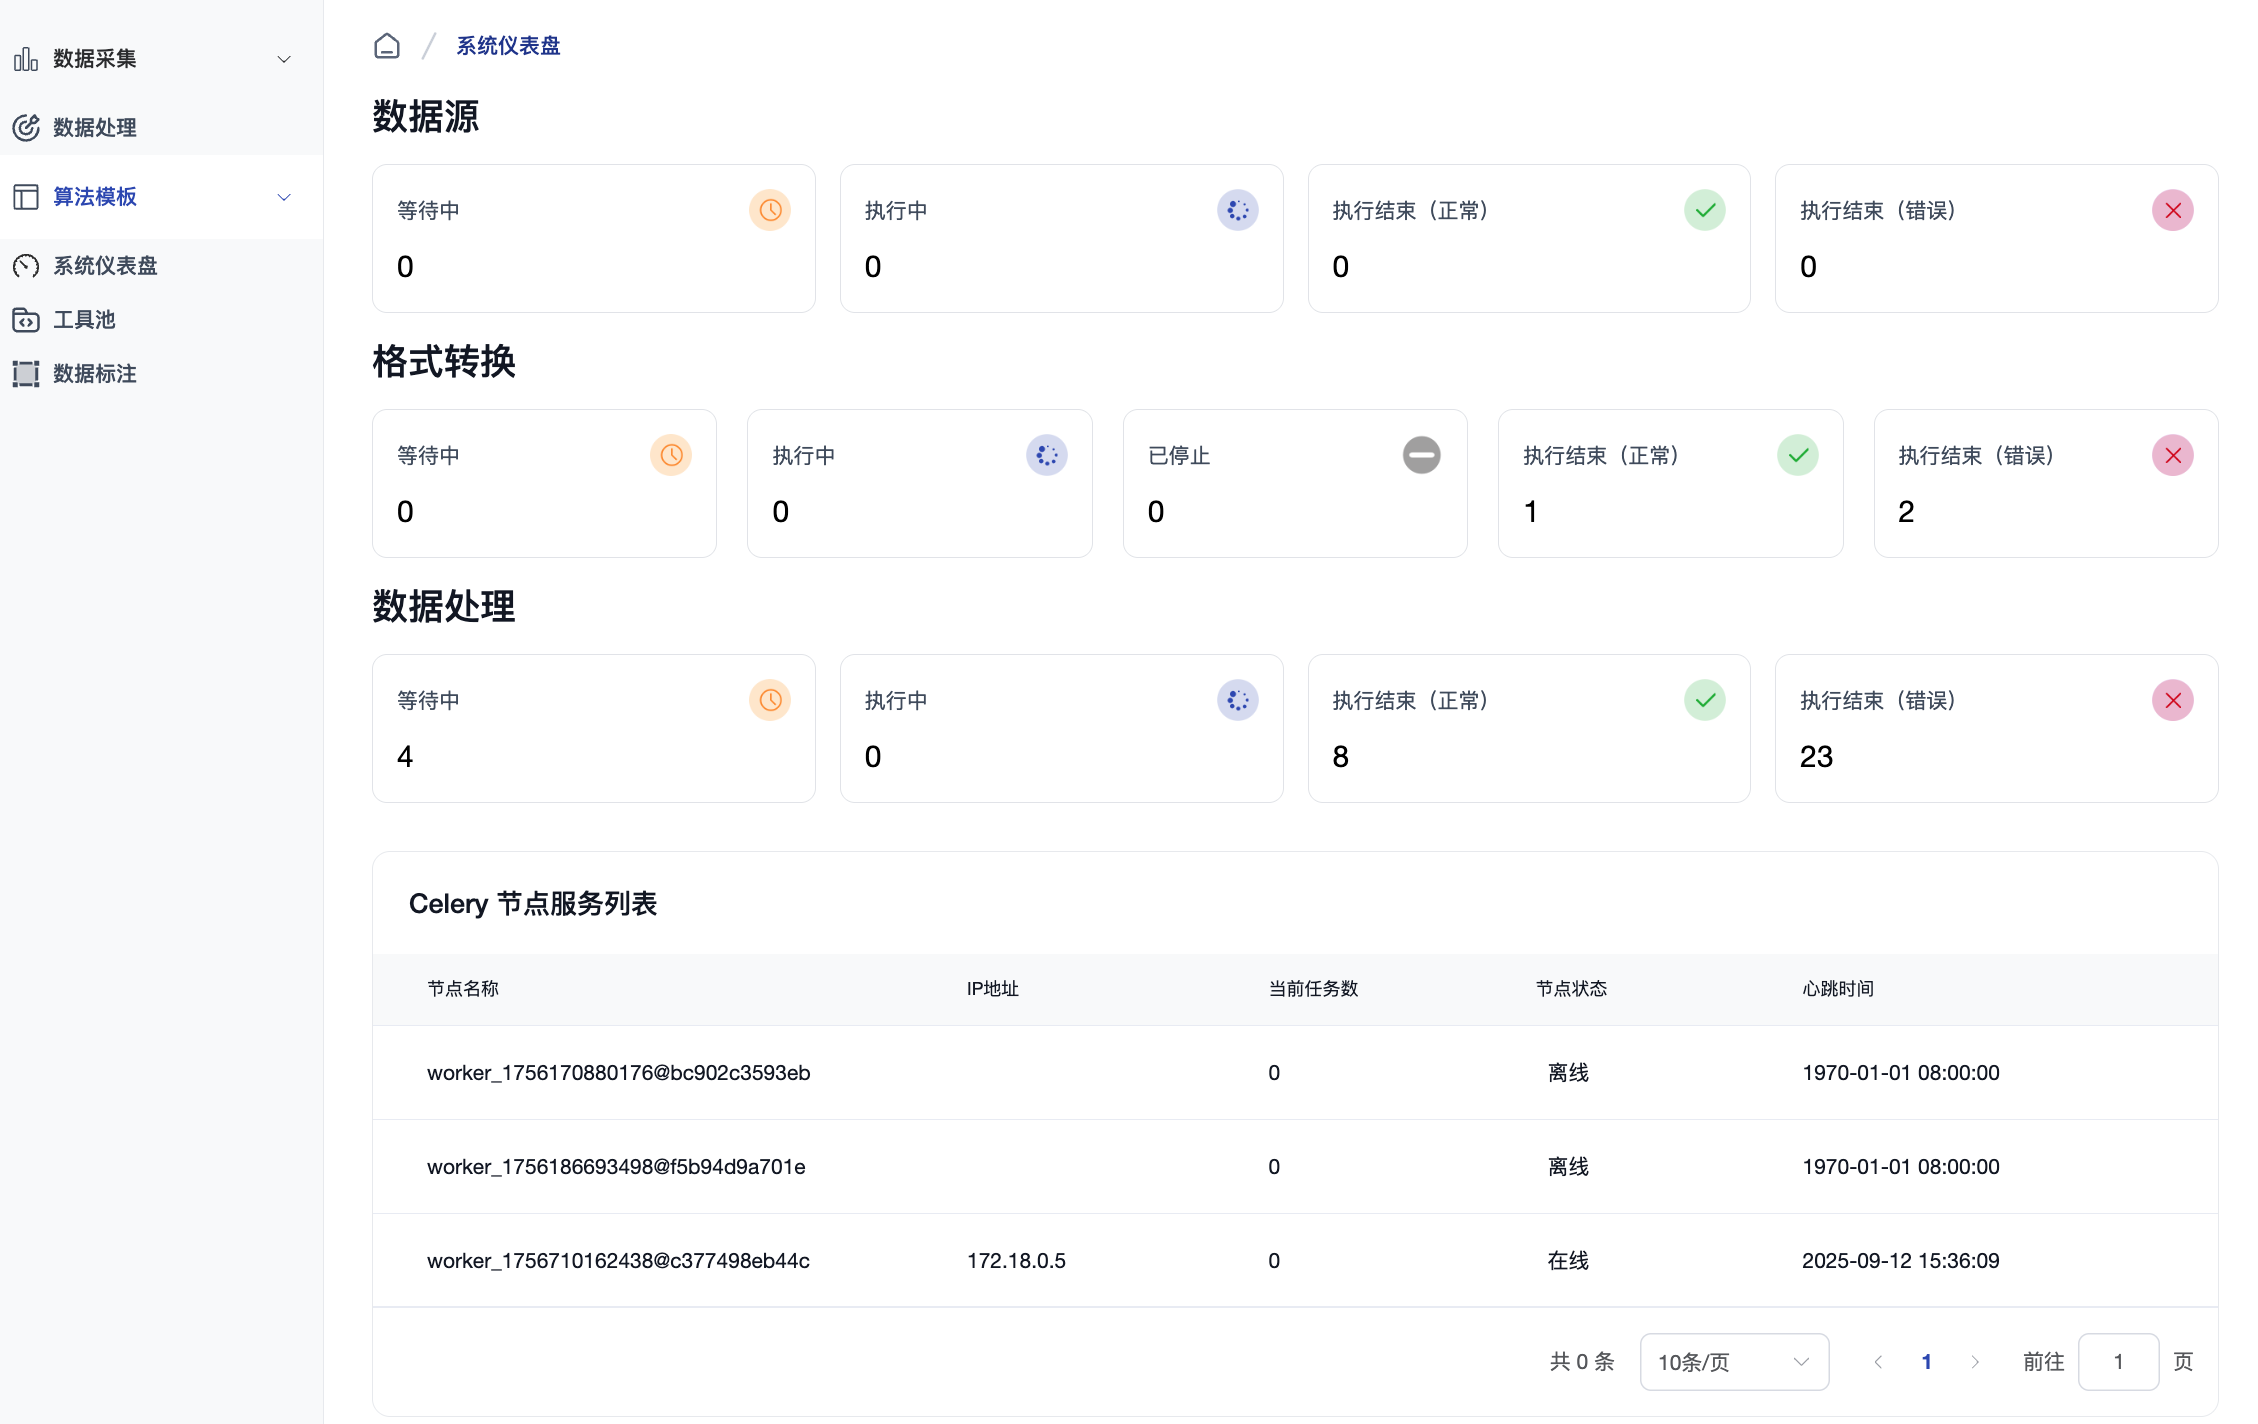The image size is (2258, 1424).
Task: Click the previous page arrow
Action: coord(1878,1361)
